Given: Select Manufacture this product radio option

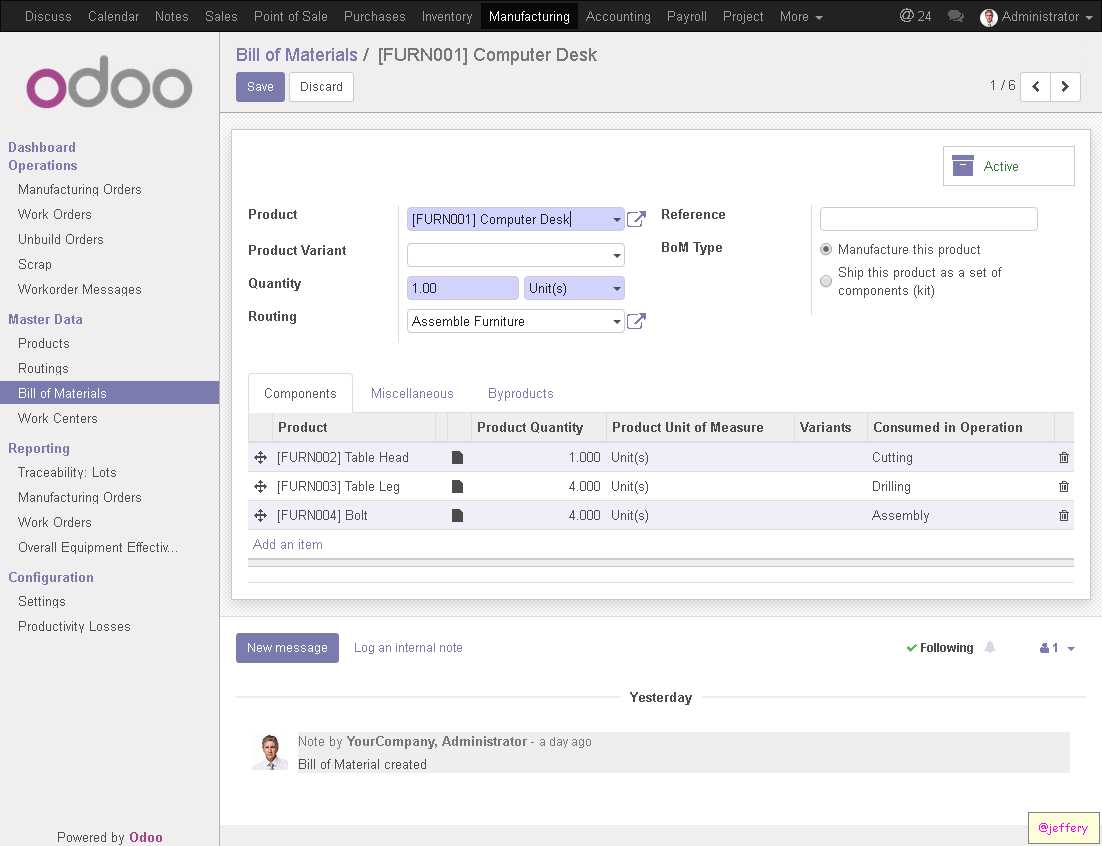Looking at the screenshot, I should [826, 249].
